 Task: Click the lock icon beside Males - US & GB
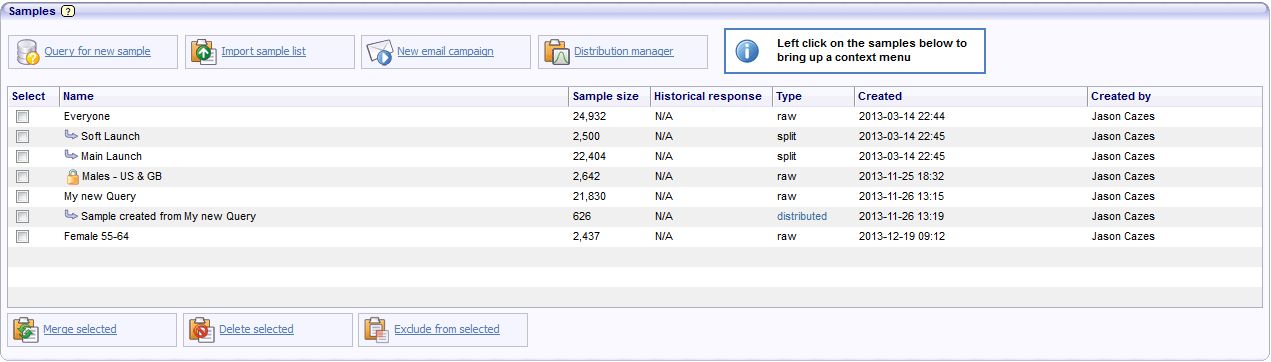tap(72, 177)
